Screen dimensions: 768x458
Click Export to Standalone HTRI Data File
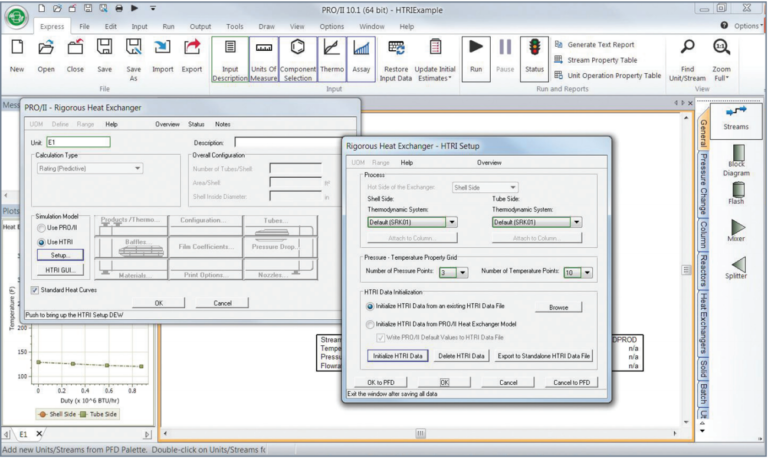pyautogui.click(x=543, y=356)
